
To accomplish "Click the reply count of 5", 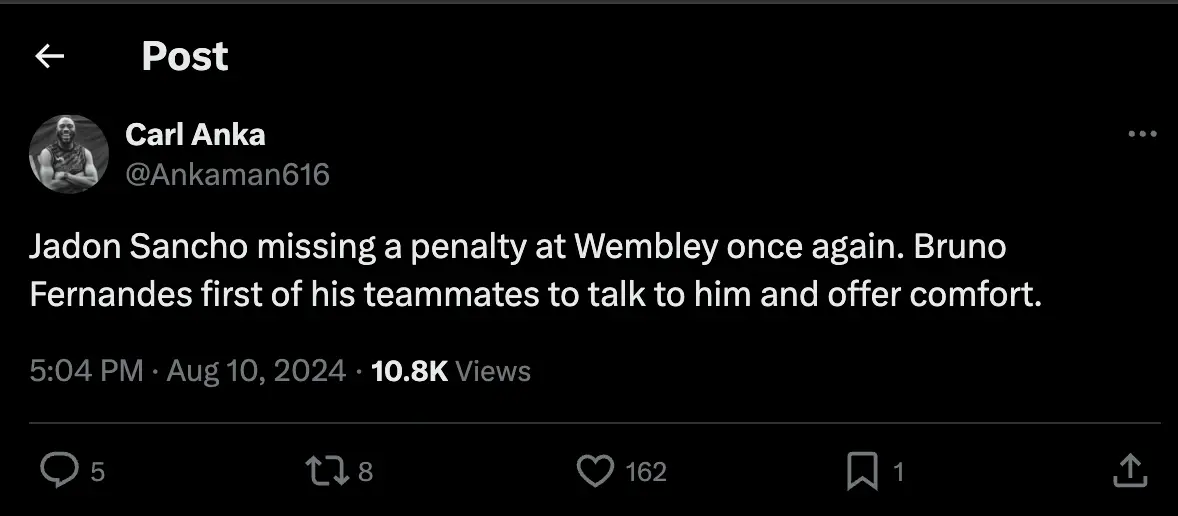I will point(97,471).
